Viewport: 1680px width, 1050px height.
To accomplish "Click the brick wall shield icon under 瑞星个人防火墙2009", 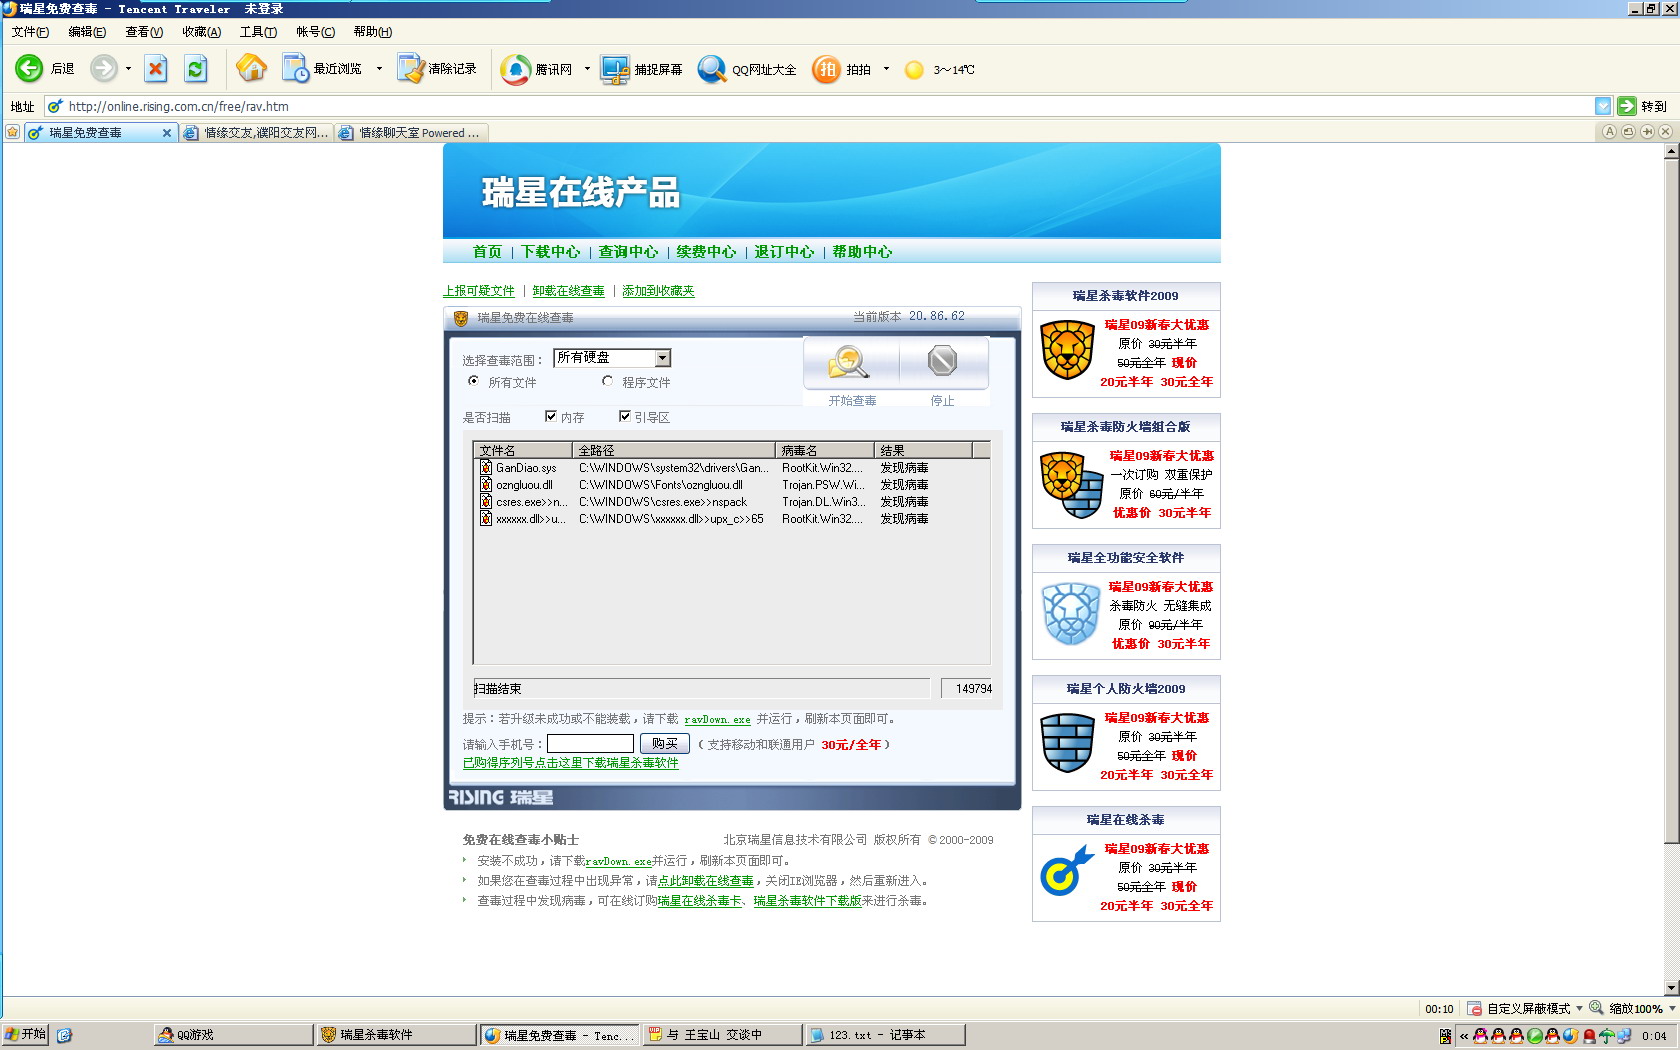I will [x=1067, y=743].
